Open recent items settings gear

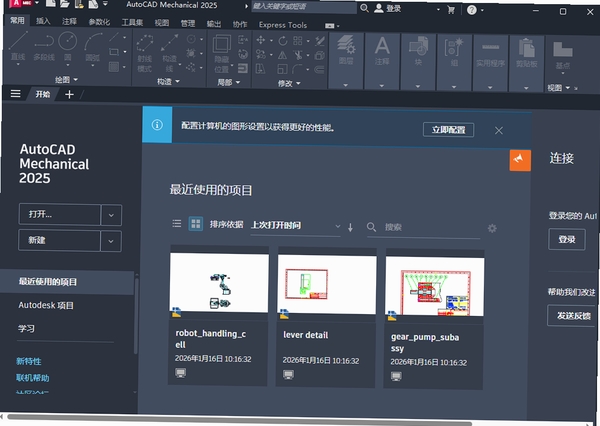tap(492, 229)
